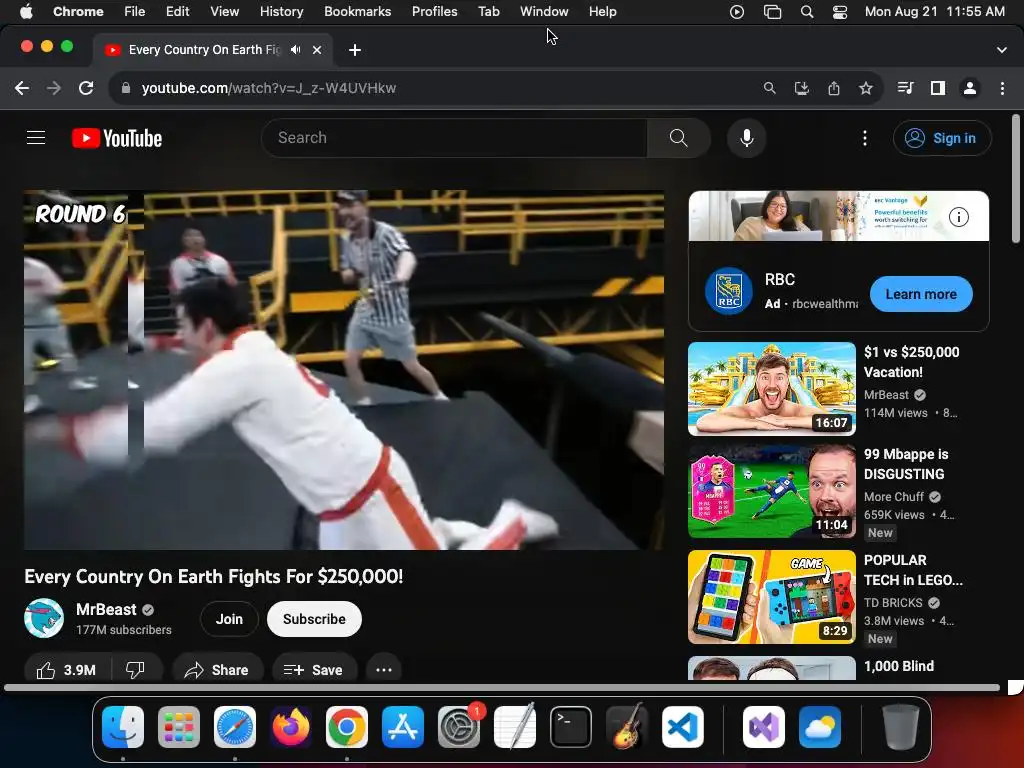
Task: Close the Every Country On Earth tab
Action: tap(317, 50)
